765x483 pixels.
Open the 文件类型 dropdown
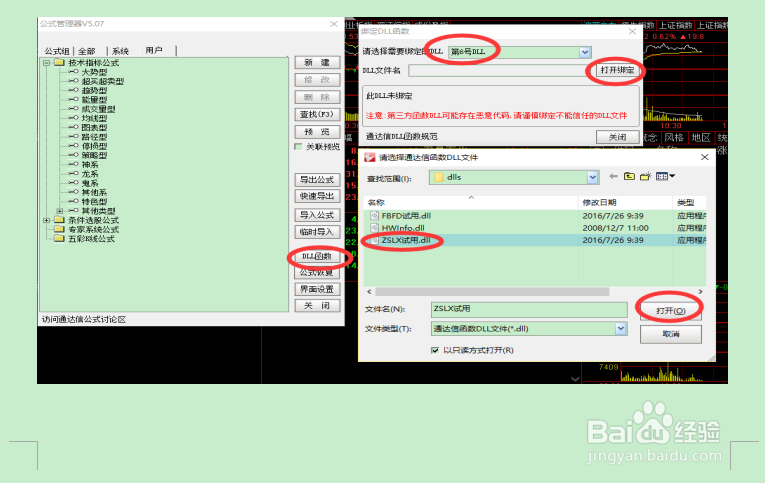[x=621, y=329]
